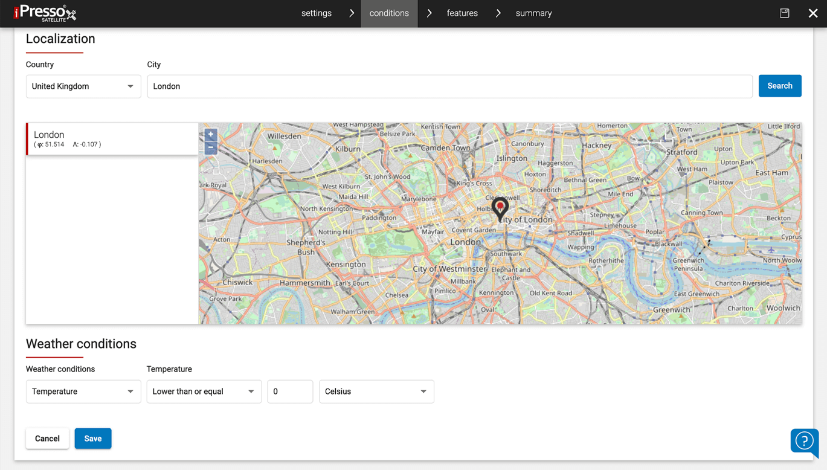Click the Save button

tap(93, 438)
